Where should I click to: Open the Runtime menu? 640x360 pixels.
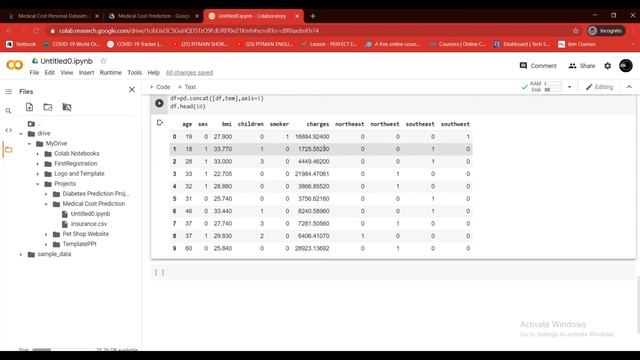coord(111,73)
